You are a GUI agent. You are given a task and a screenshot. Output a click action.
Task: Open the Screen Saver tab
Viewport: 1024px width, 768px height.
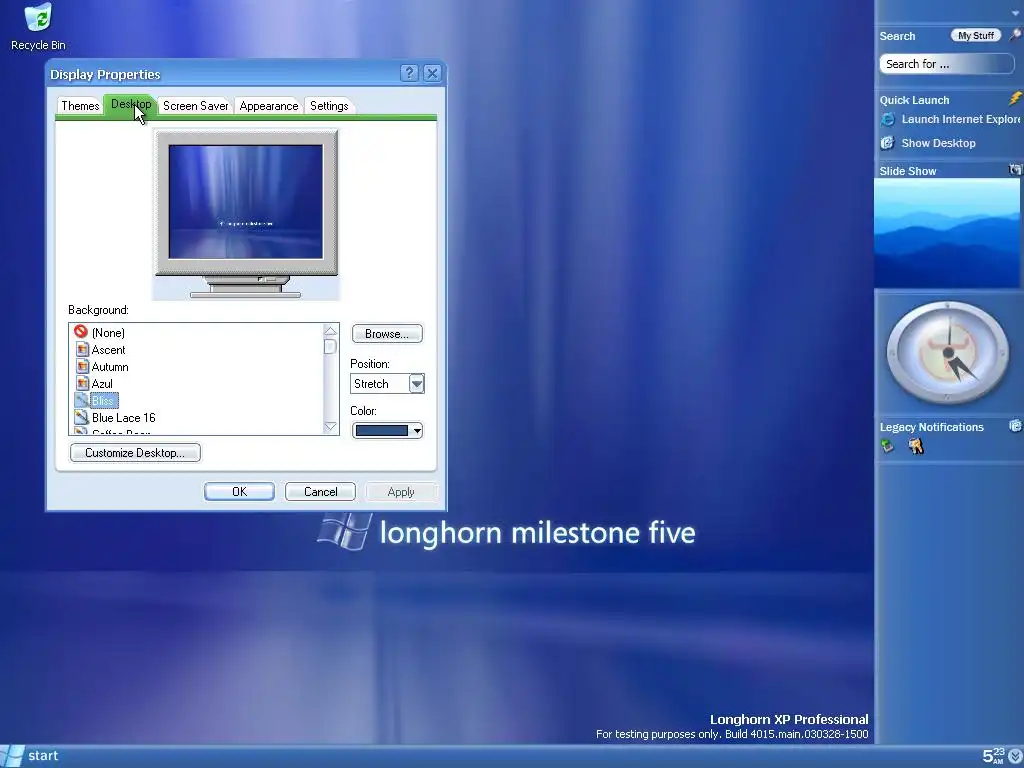(195, 106)
